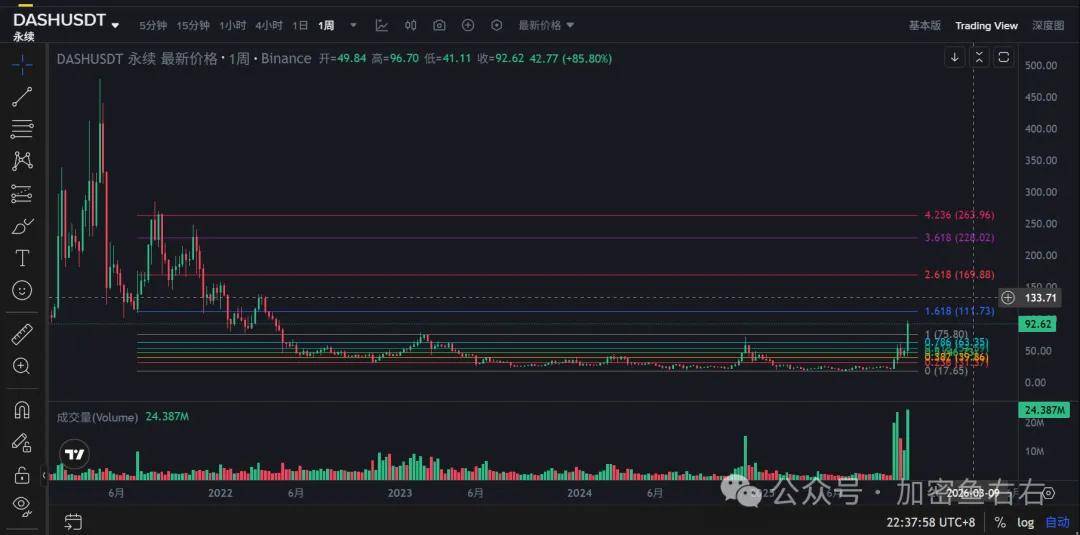Click the zoom in magnifier tool
Viewport: 1080px width, 535px height.
click(x=22, y=366)
